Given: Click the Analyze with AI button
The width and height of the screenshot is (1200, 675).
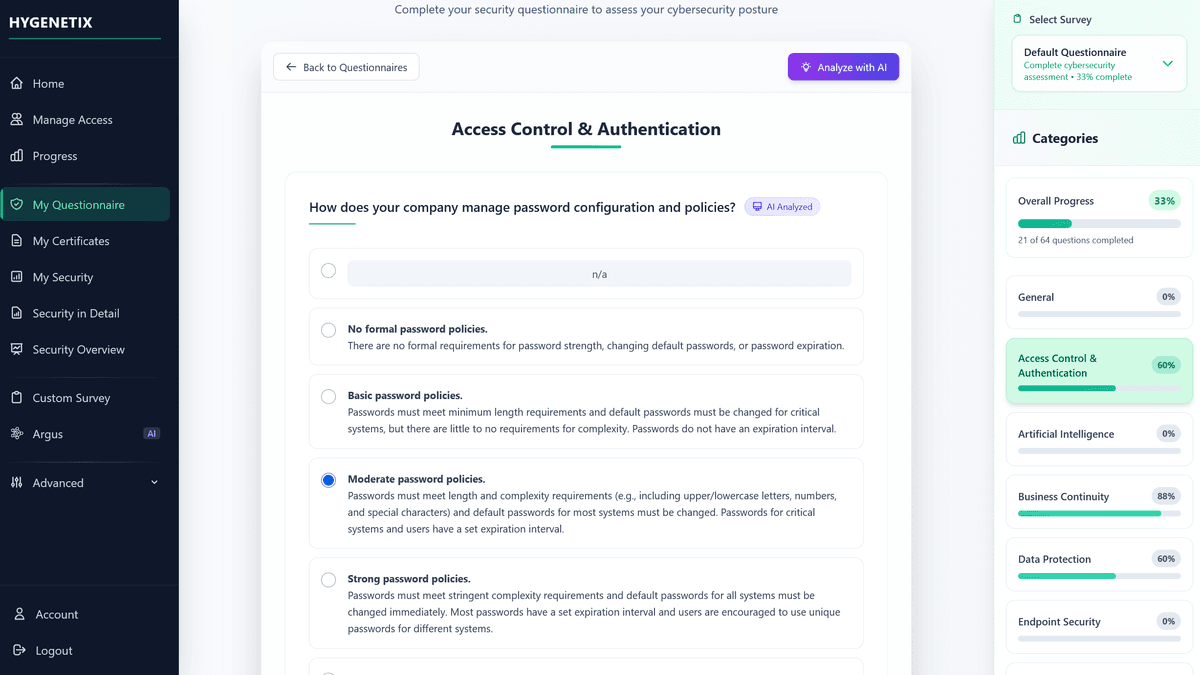Looking at the screenshot, I should [x=843, y=67].
